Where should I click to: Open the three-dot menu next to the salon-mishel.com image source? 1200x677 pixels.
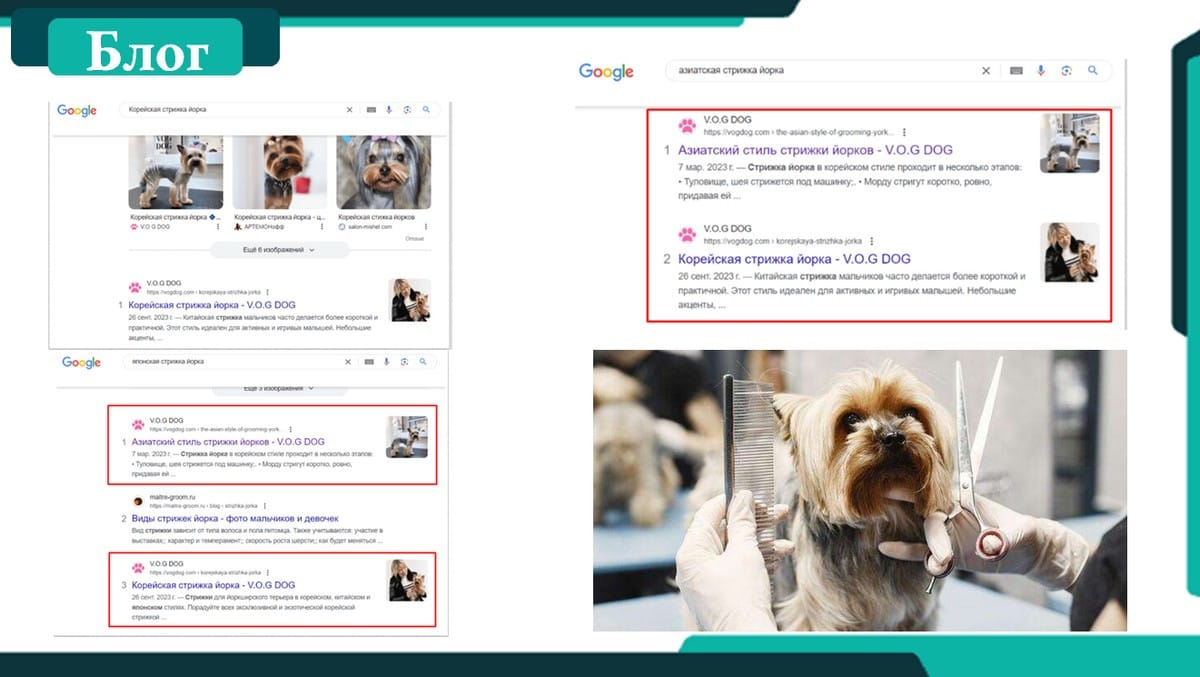(x=426, y=227)
